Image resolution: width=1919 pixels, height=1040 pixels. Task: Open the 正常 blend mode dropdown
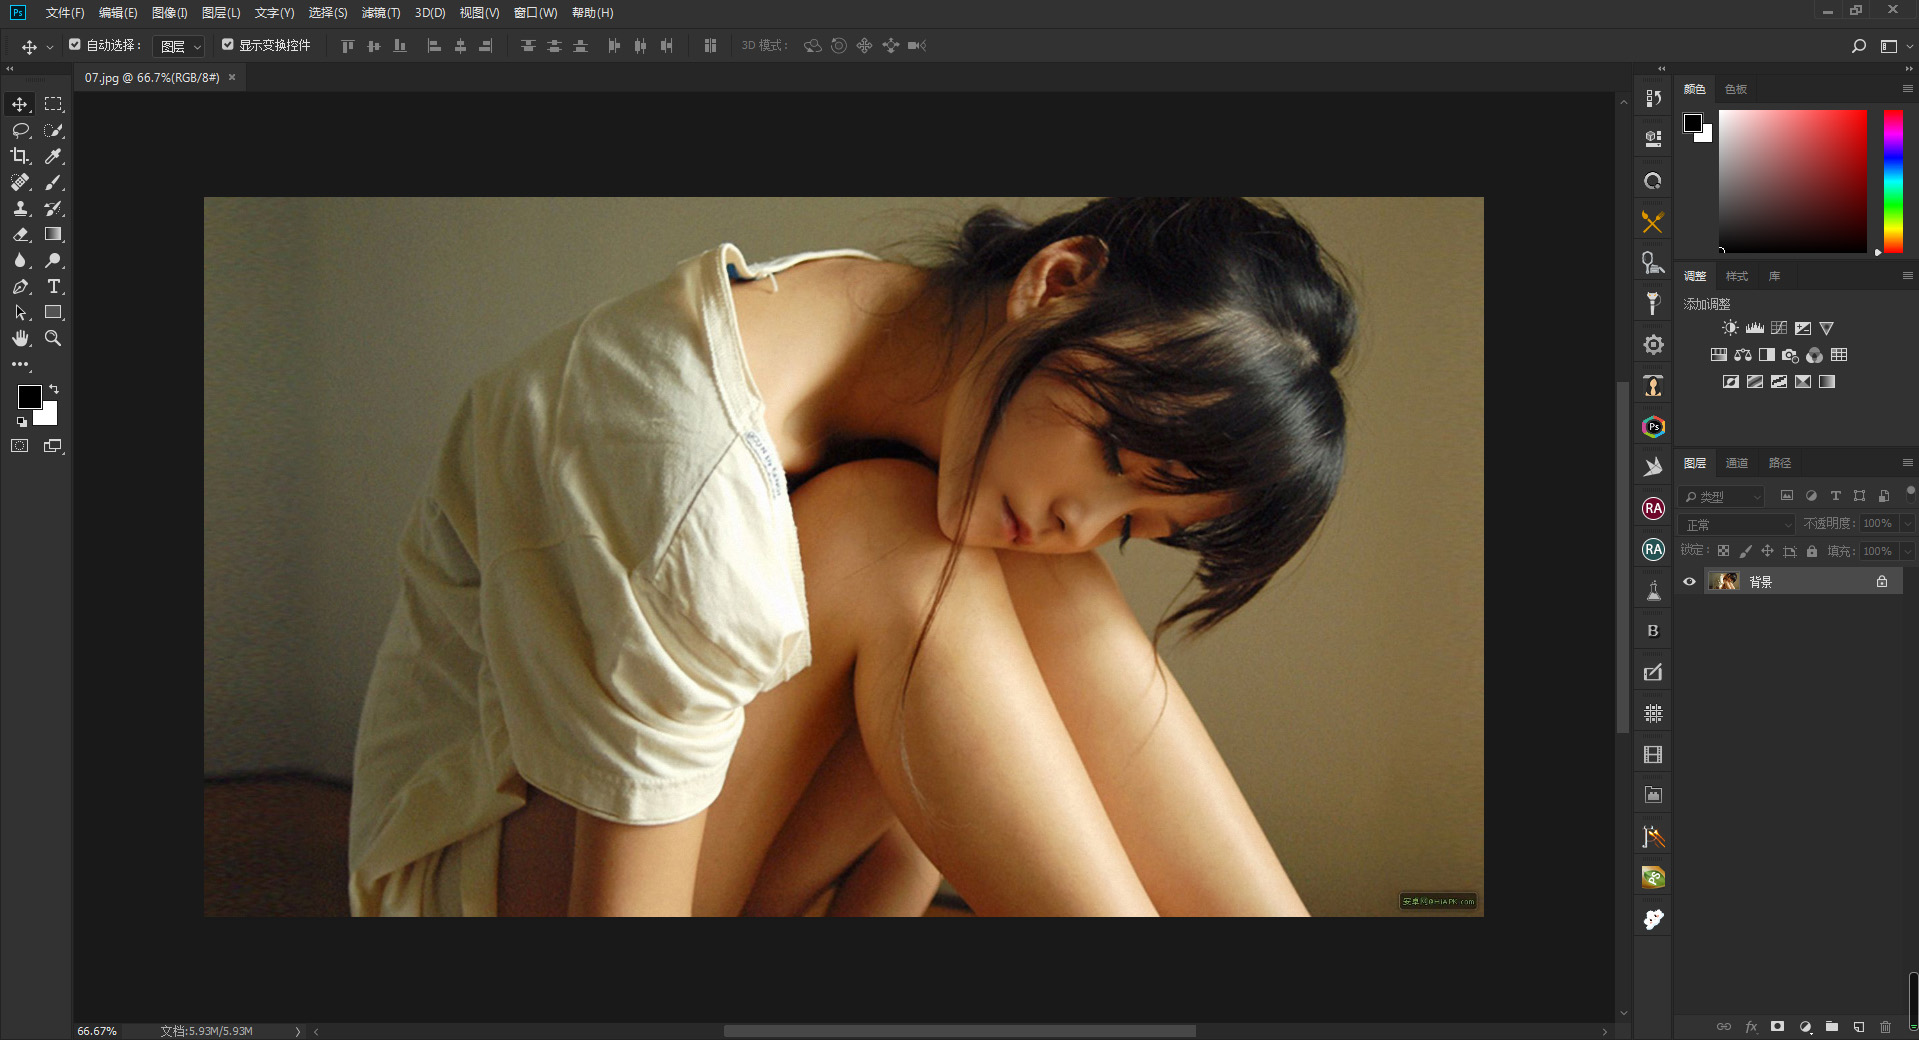point(1738,524)
